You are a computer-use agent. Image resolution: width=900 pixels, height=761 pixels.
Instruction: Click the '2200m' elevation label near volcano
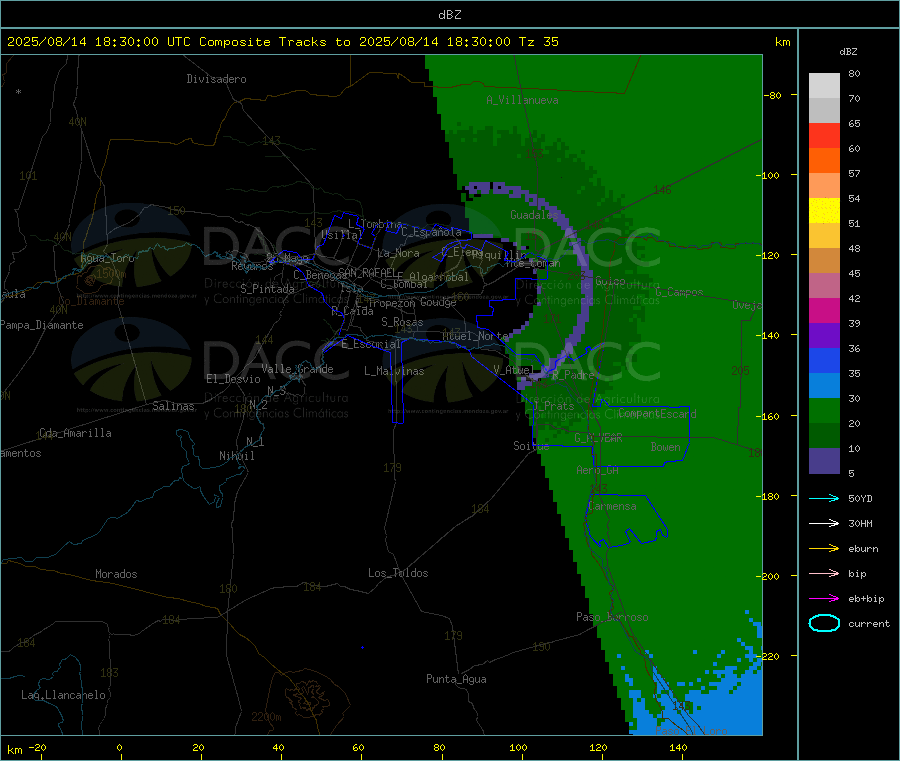pyautogui.click(x=266, y=717)
